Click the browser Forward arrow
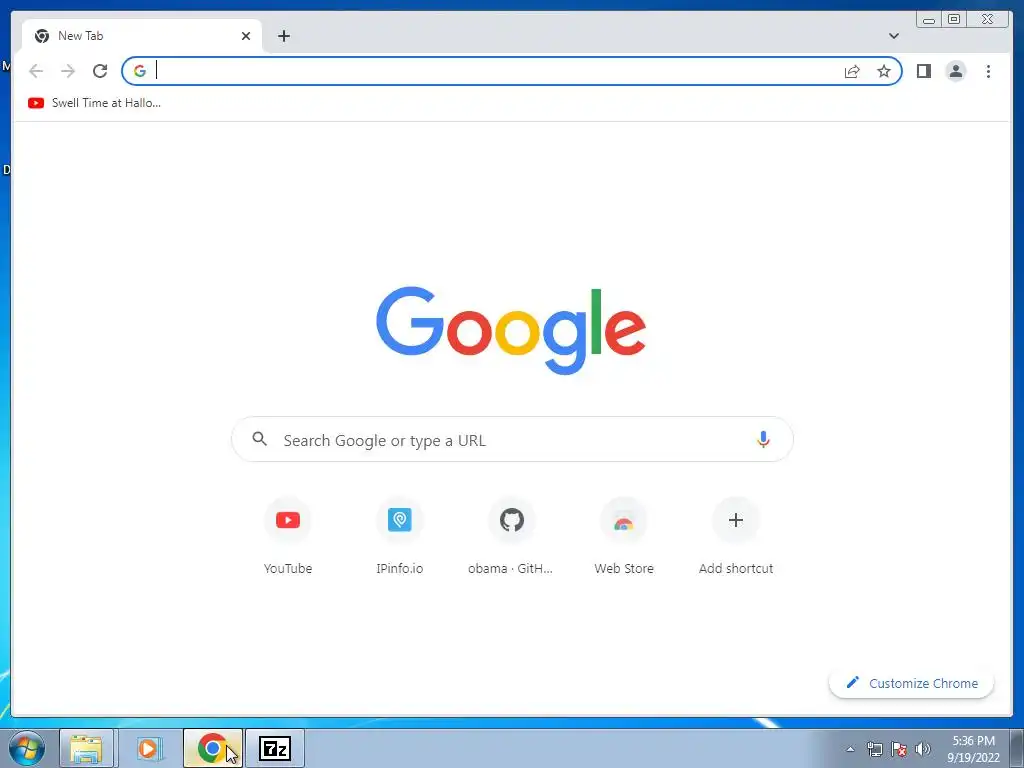Viewport: 1024px width, 768px height. [68, 71]
